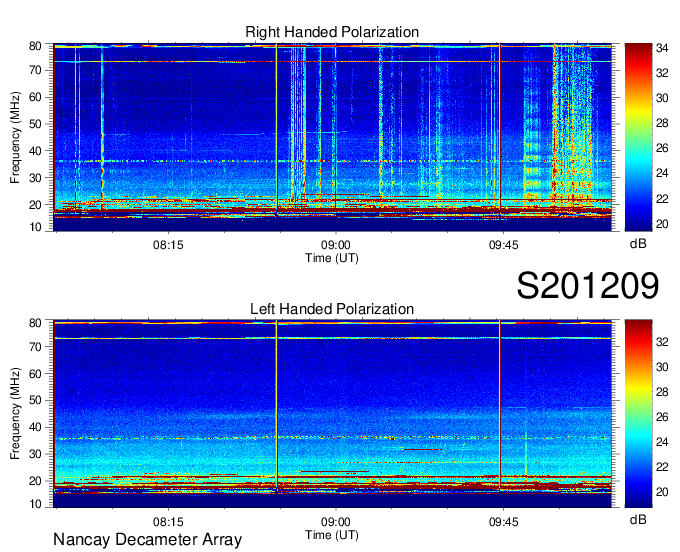The width and height of the screenshot is (680, 552).
Task: Click the "Left Handed Polarization" plot title
Action: click(x=332, y=309)
